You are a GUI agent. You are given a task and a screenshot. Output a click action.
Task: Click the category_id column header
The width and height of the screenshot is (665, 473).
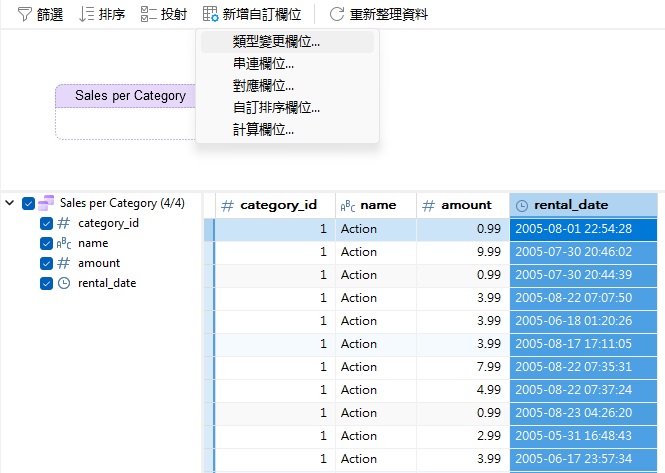coord(278,205)
